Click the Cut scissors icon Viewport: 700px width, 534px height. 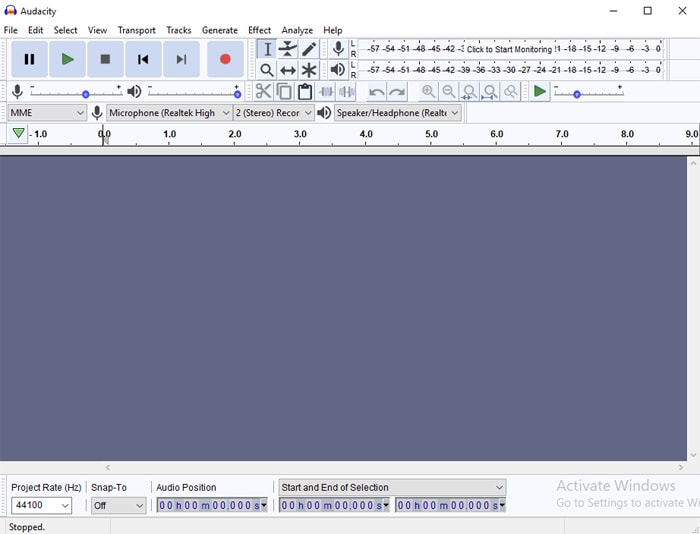(x=263, y=92)
